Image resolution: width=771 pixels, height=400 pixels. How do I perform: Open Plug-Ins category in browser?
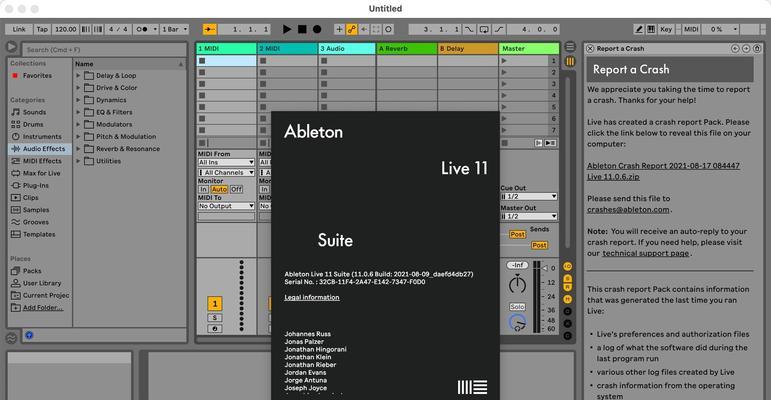pyautogui.click(x=36, y=185)
